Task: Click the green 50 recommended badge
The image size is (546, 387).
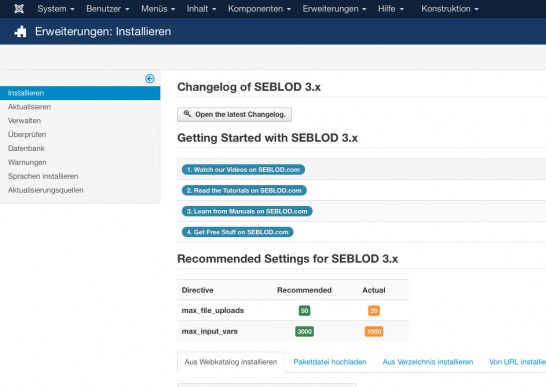Action: point(304,310)
